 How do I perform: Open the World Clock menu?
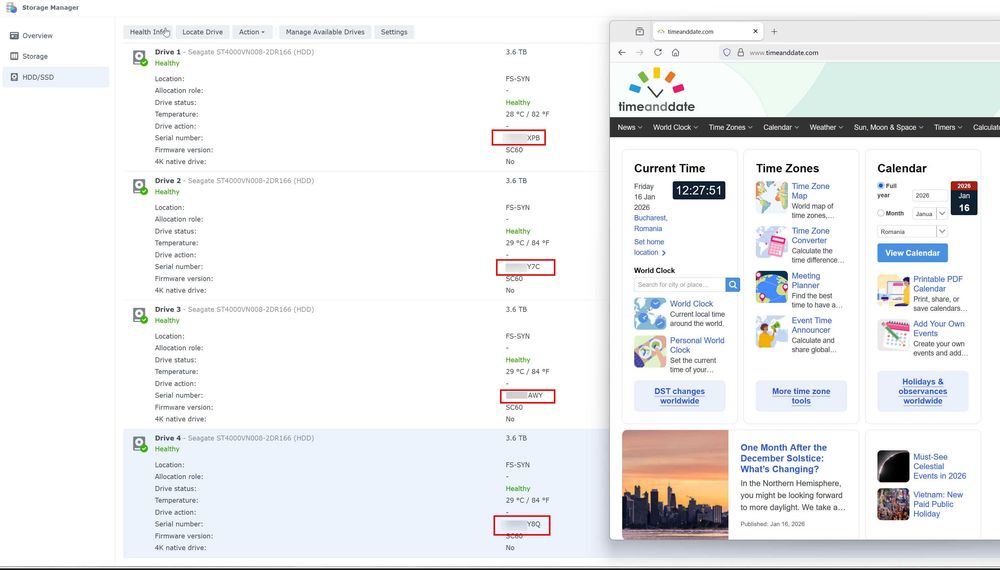tap(675, 128)
